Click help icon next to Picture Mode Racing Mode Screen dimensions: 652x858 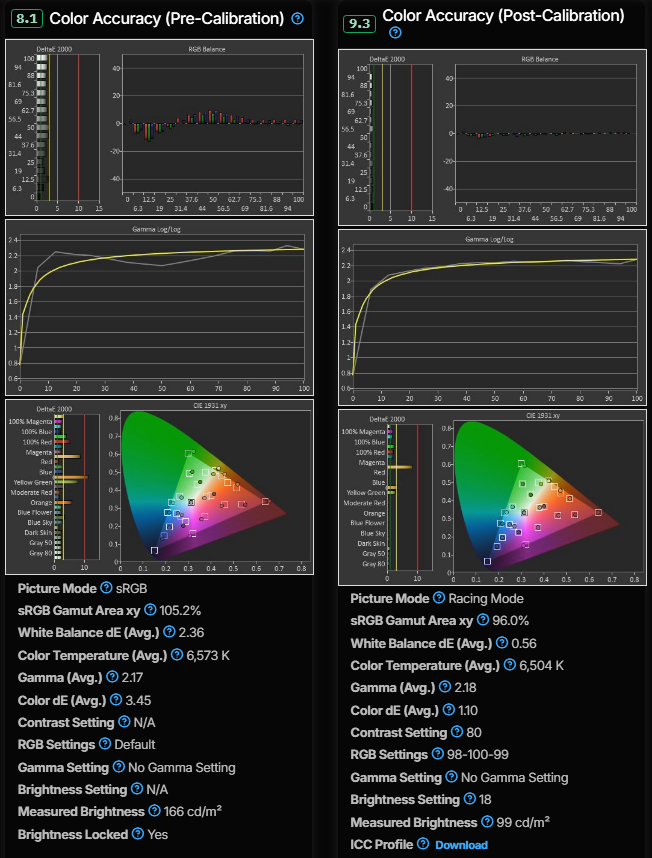(x=439, y=598)
